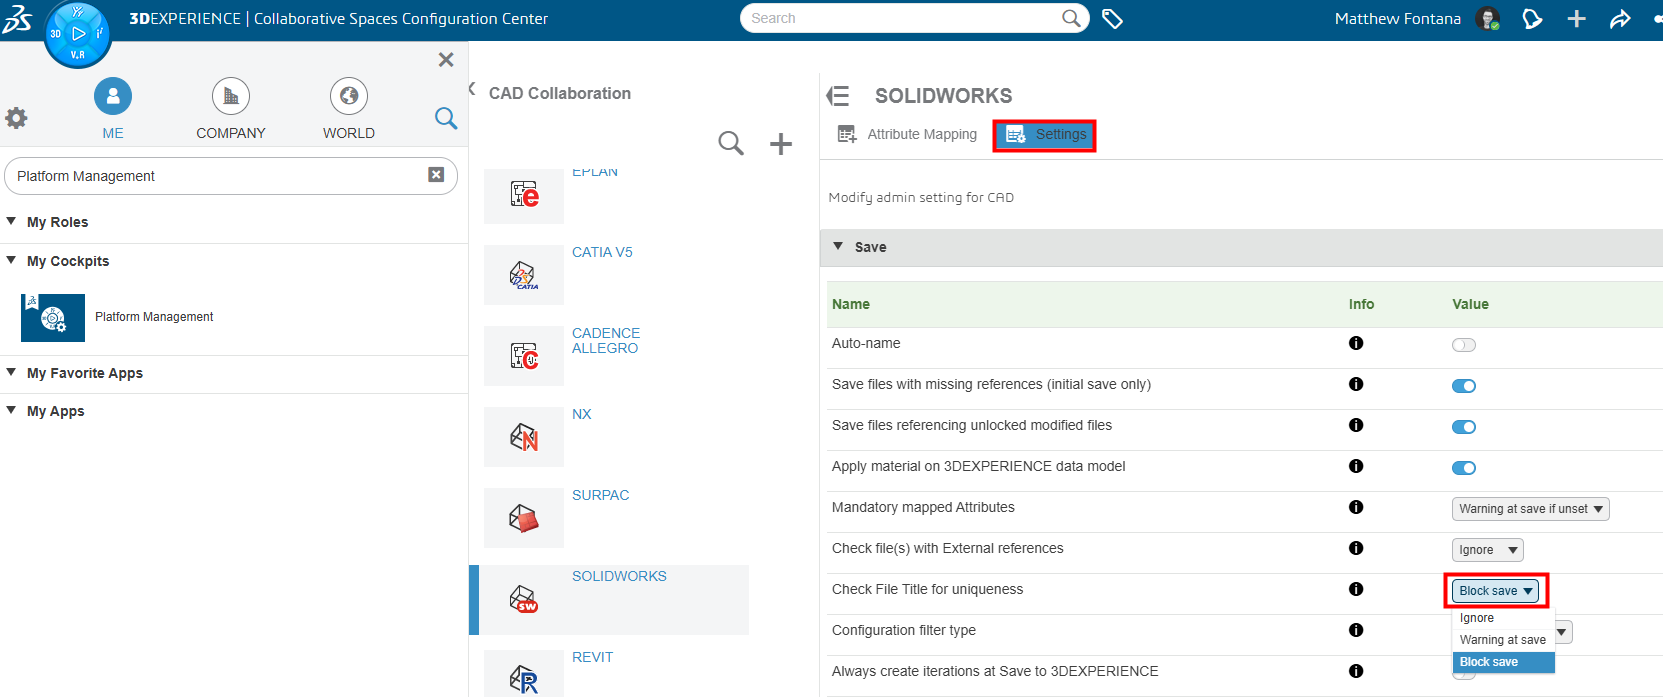Image resolution: width=1663 pixels, height=697 pixels.
Task: Open the SOLIDWORKS link in list
Action: (x=619, y=576)
